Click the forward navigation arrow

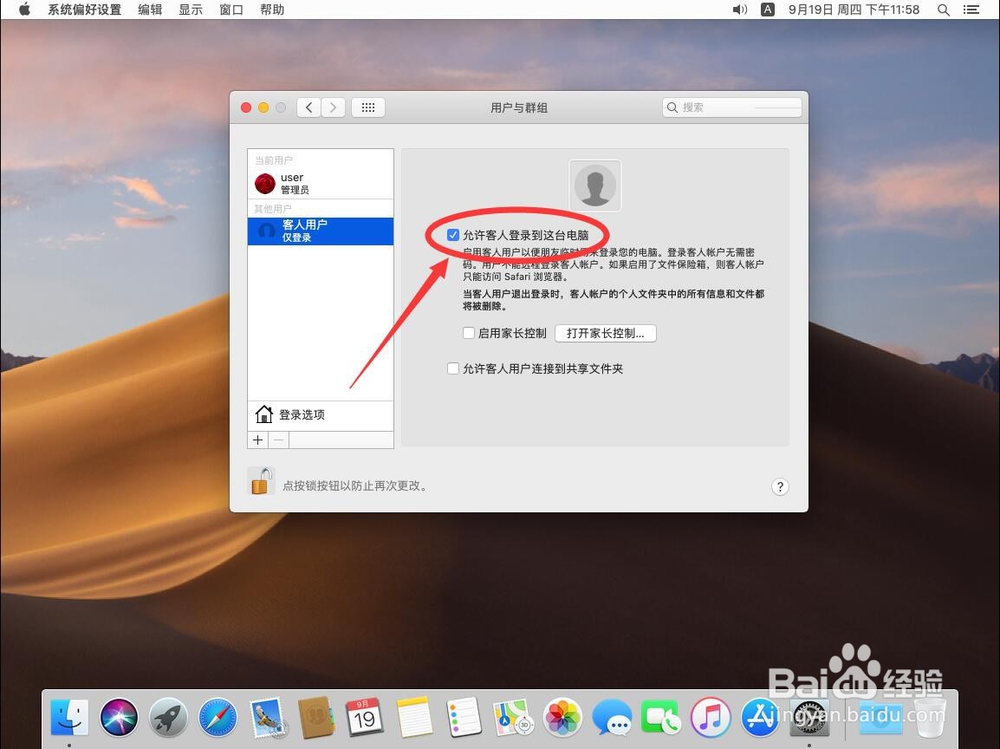tap(333, 107)
